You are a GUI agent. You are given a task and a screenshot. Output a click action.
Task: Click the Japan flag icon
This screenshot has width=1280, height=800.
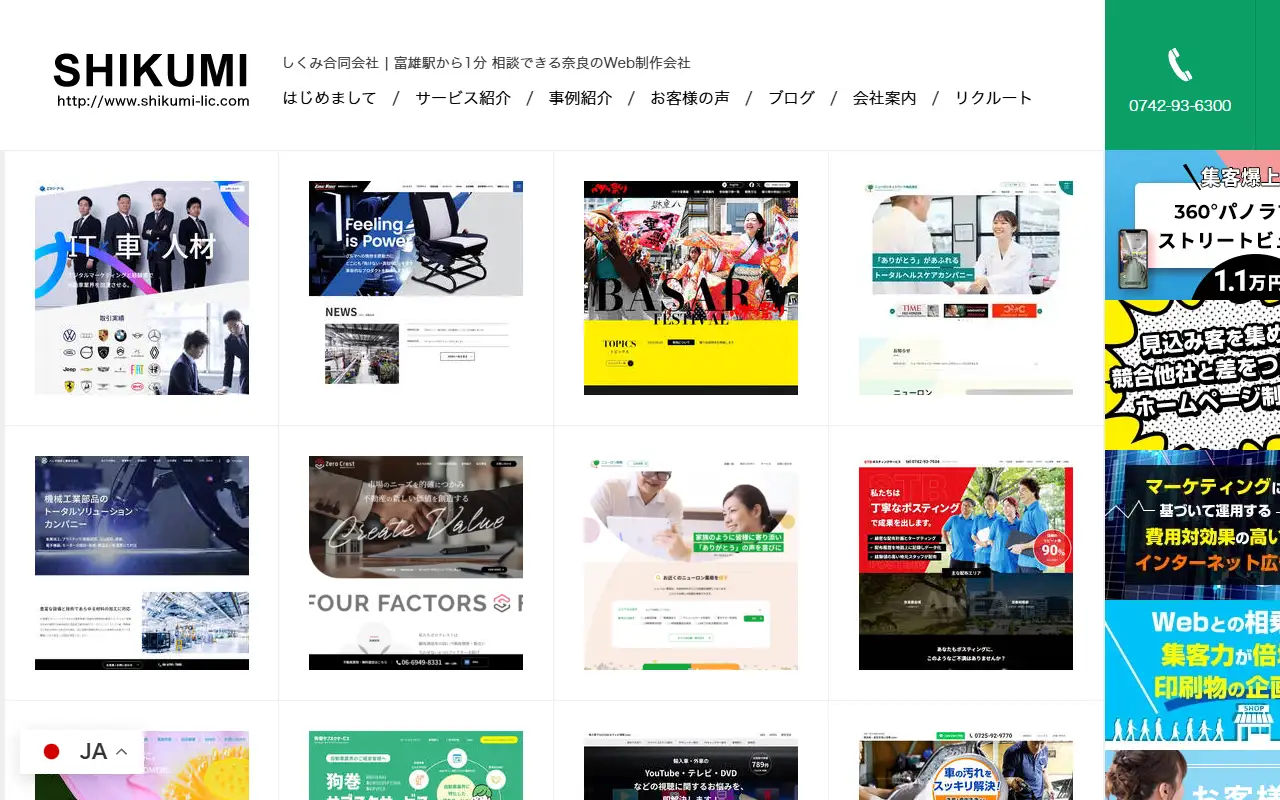tap(52, 752)
